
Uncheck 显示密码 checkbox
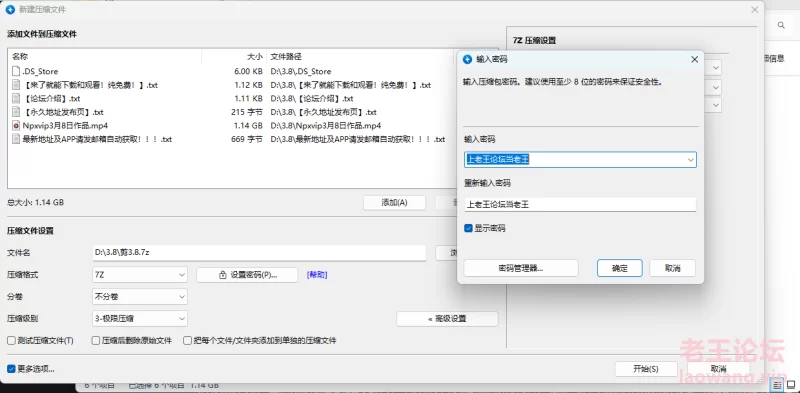pyautogui.click(x=468, y=228)
